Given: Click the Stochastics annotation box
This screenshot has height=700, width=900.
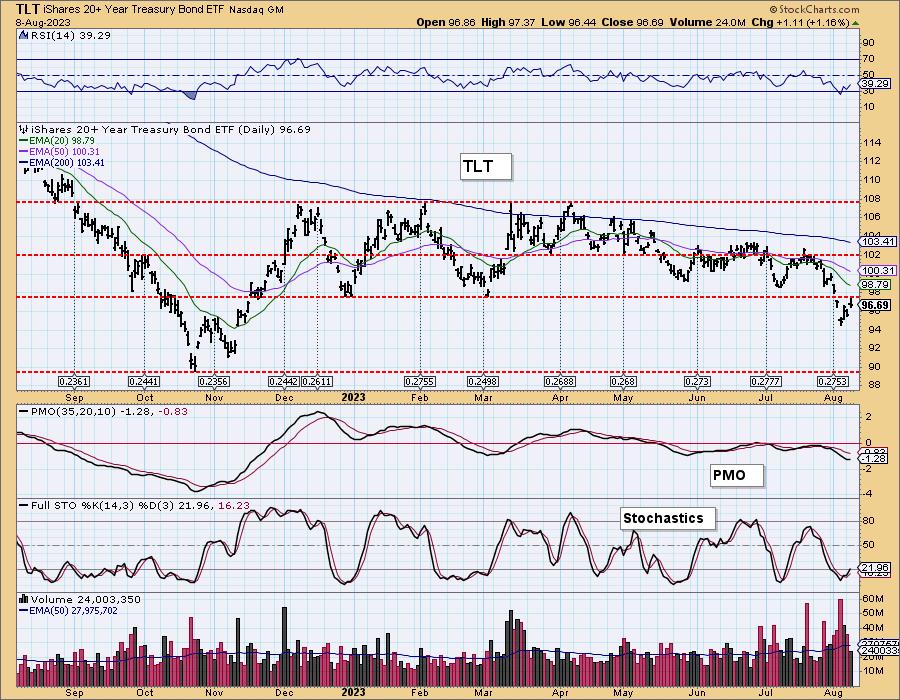Looking at the screenshot, I should coord(669,518).
